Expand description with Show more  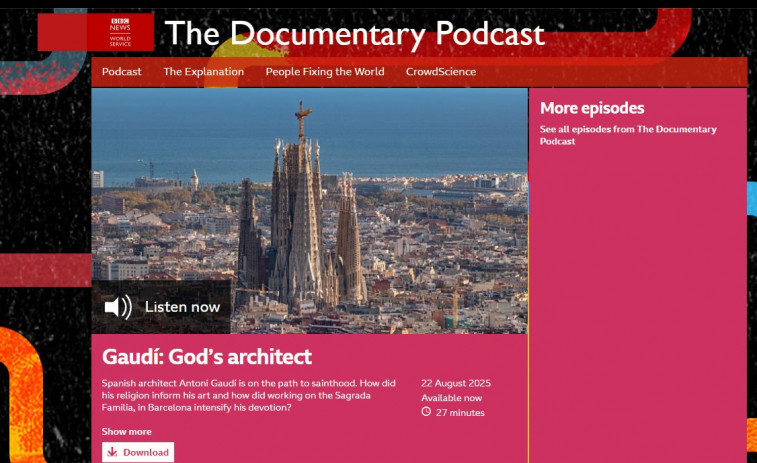126,432
